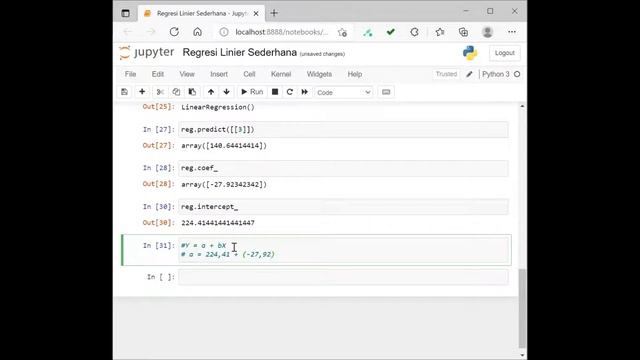Click the Python logo icon
Image resolution: width=640 pixels, height=360 pixels.
click(470, 53)
